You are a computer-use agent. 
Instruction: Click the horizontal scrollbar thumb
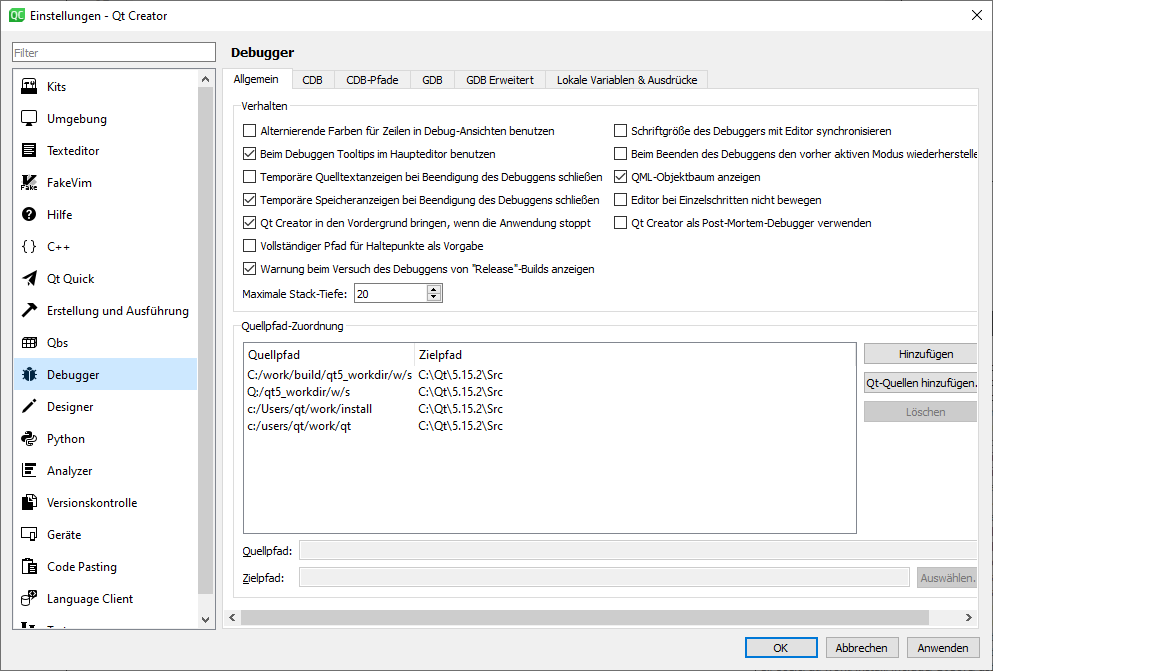585,618
